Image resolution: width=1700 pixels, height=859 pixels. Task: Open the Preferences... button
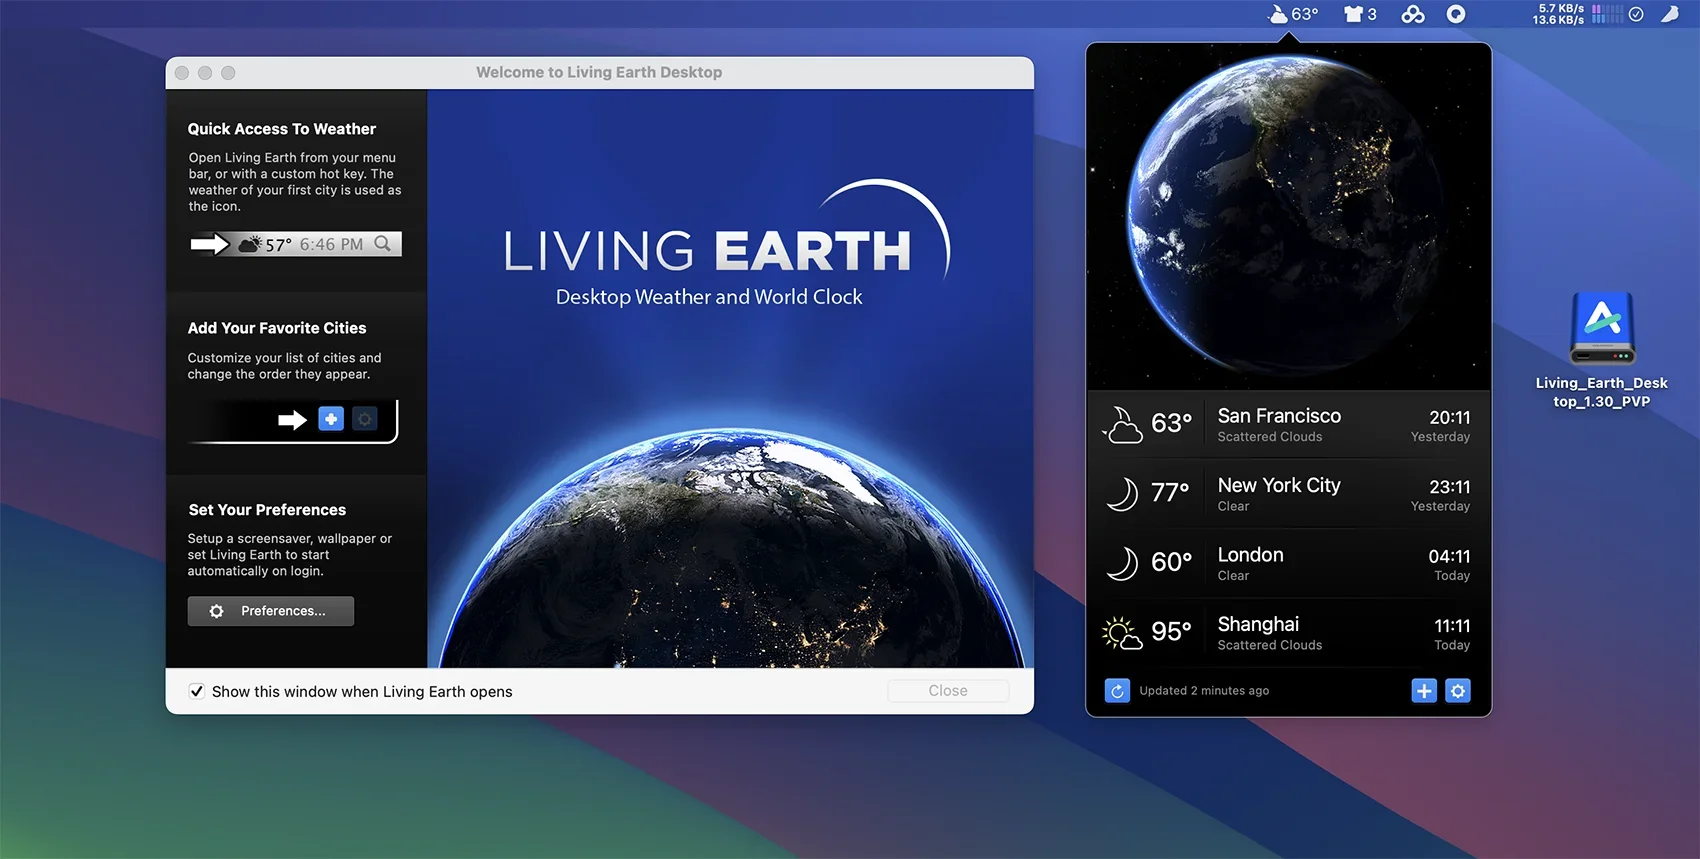pos(271,611)
